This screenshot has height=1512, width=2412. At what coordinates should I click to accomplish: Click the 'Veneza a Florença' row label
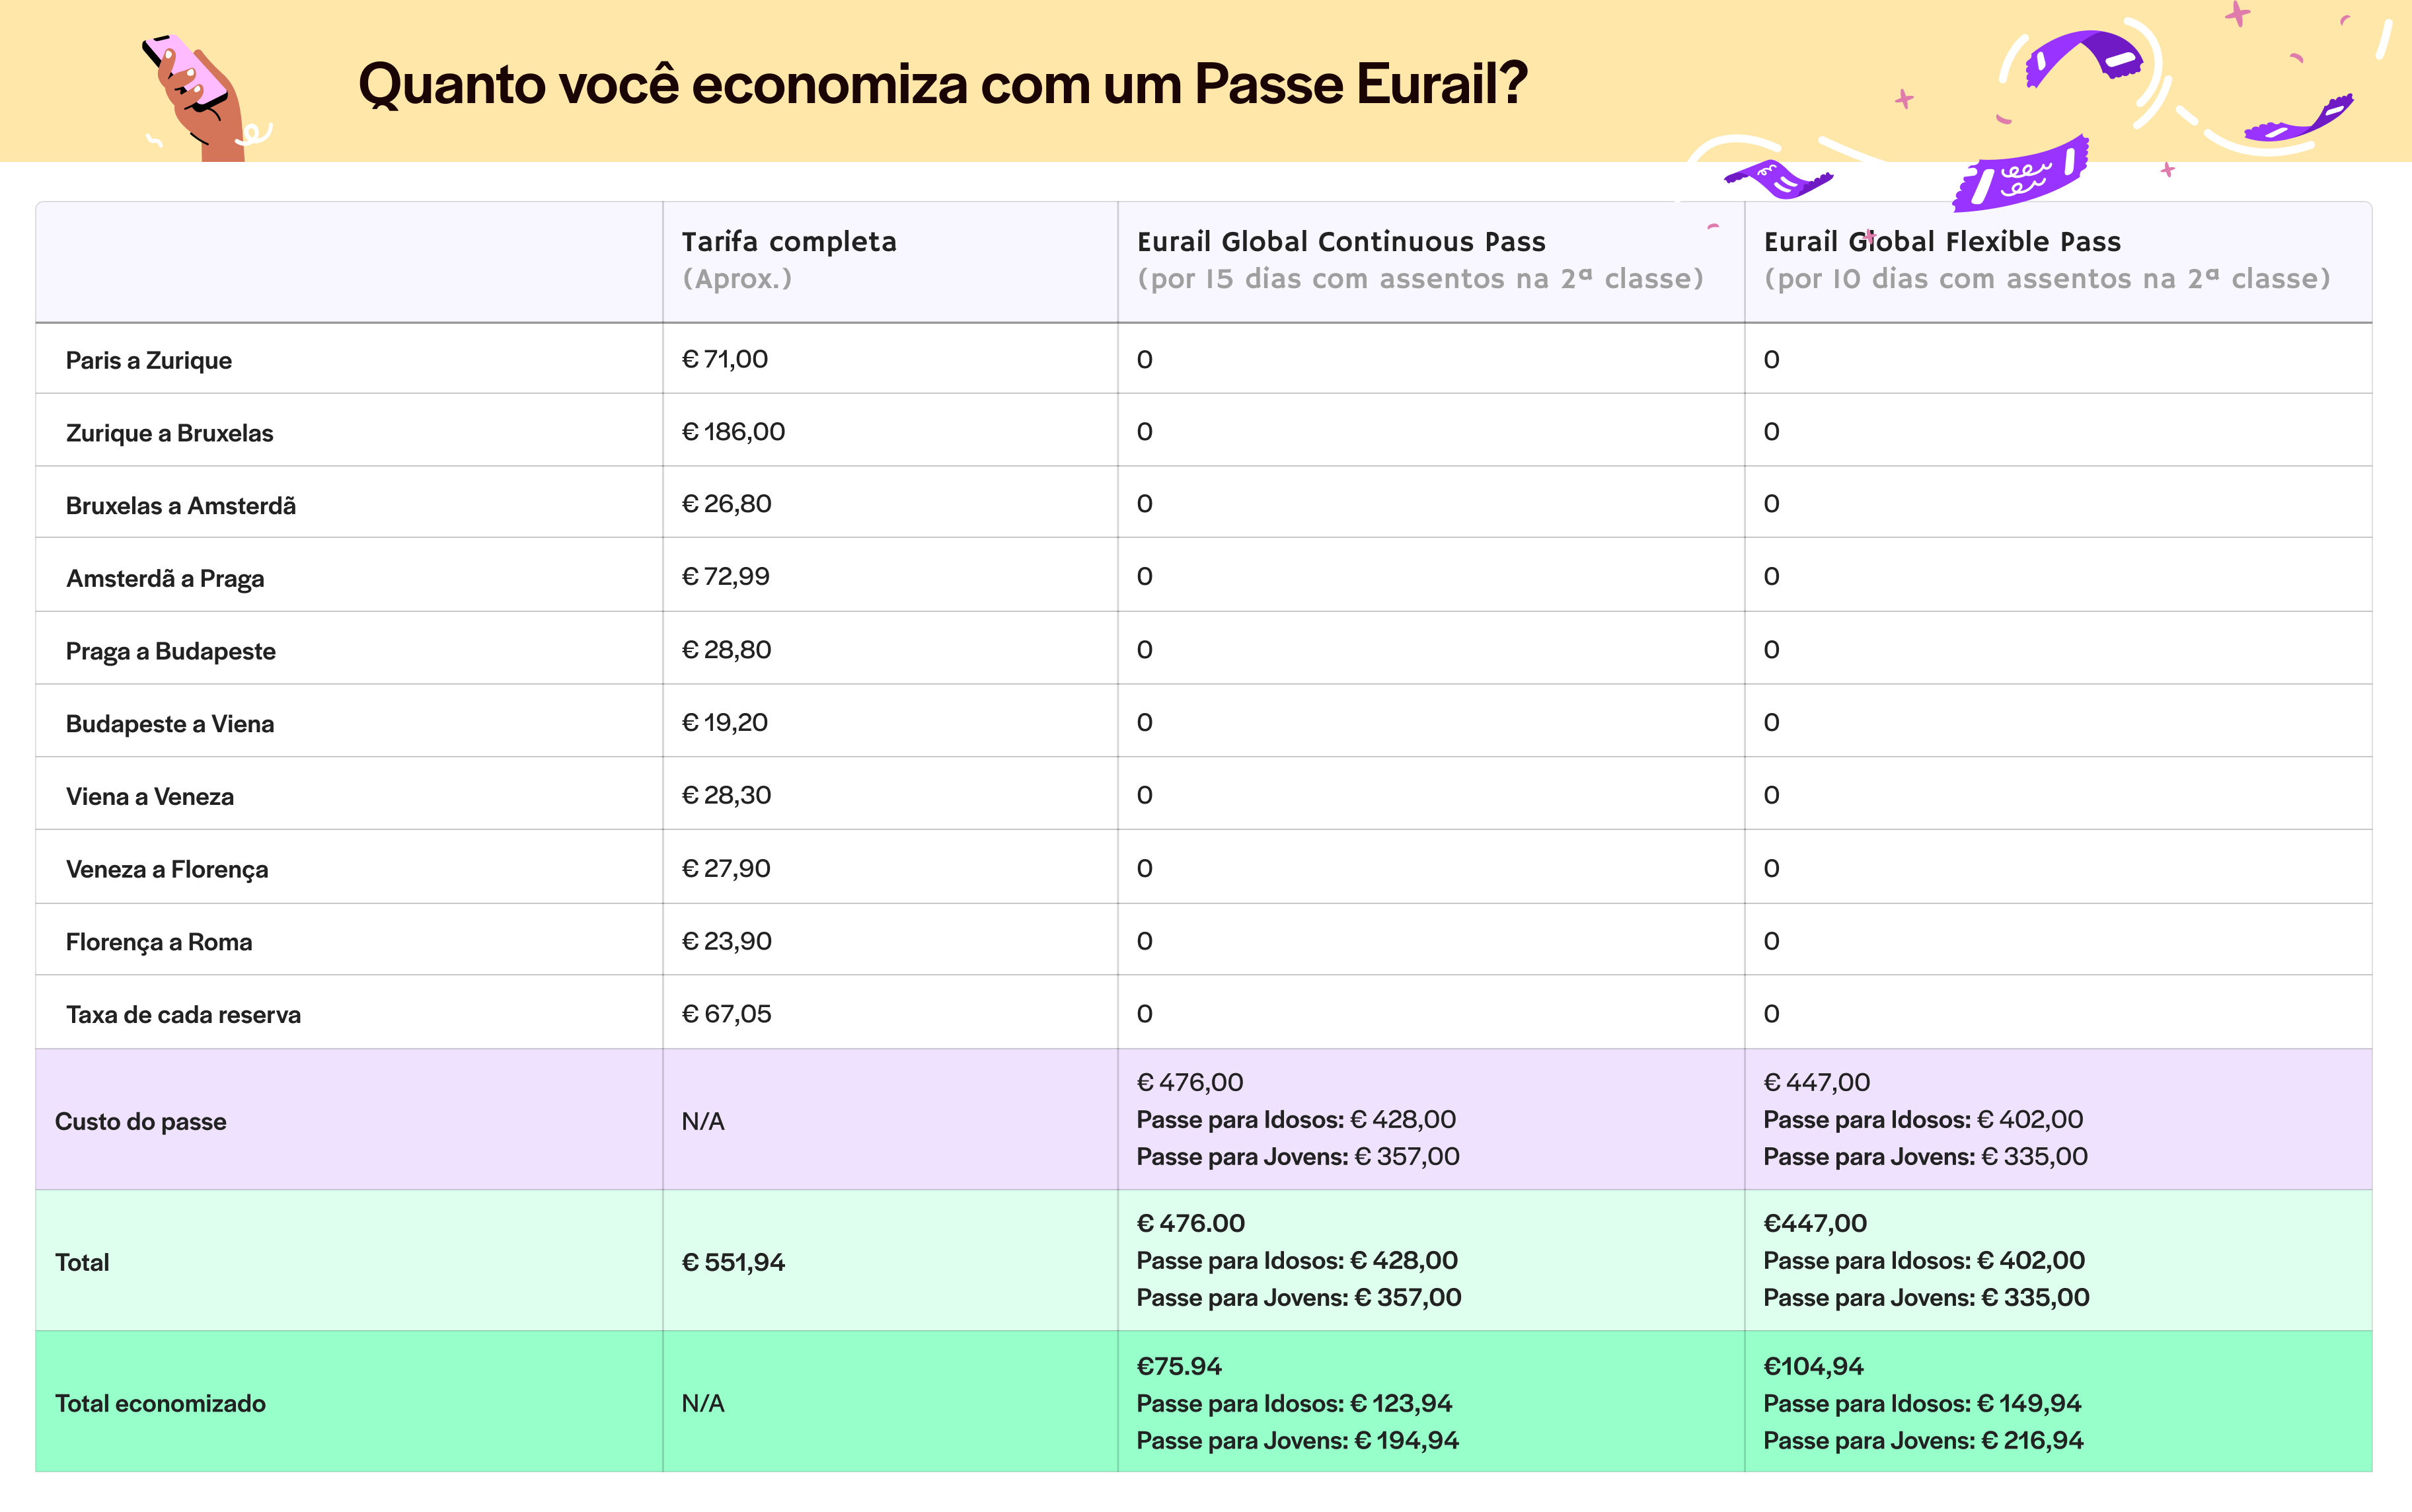click(167, 870)
